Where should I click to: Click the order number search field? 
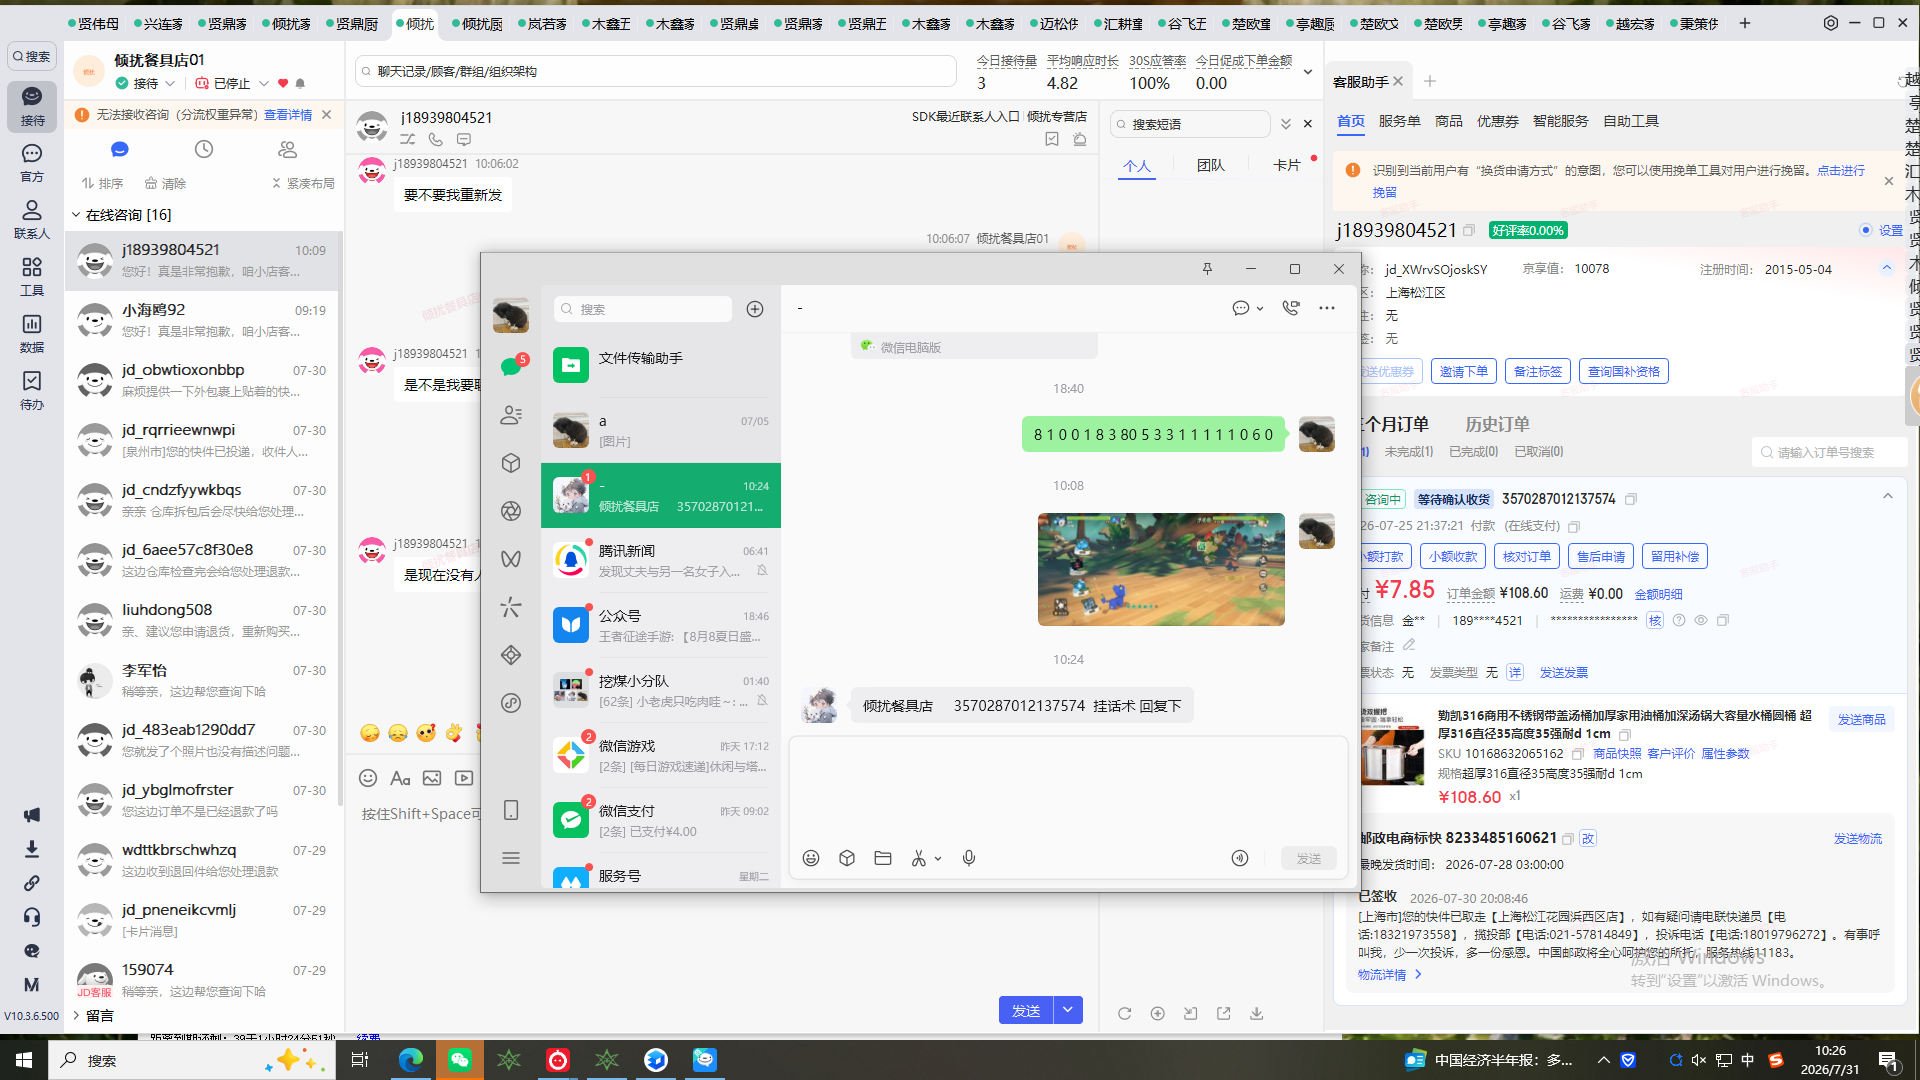[x=1830, y=452]
